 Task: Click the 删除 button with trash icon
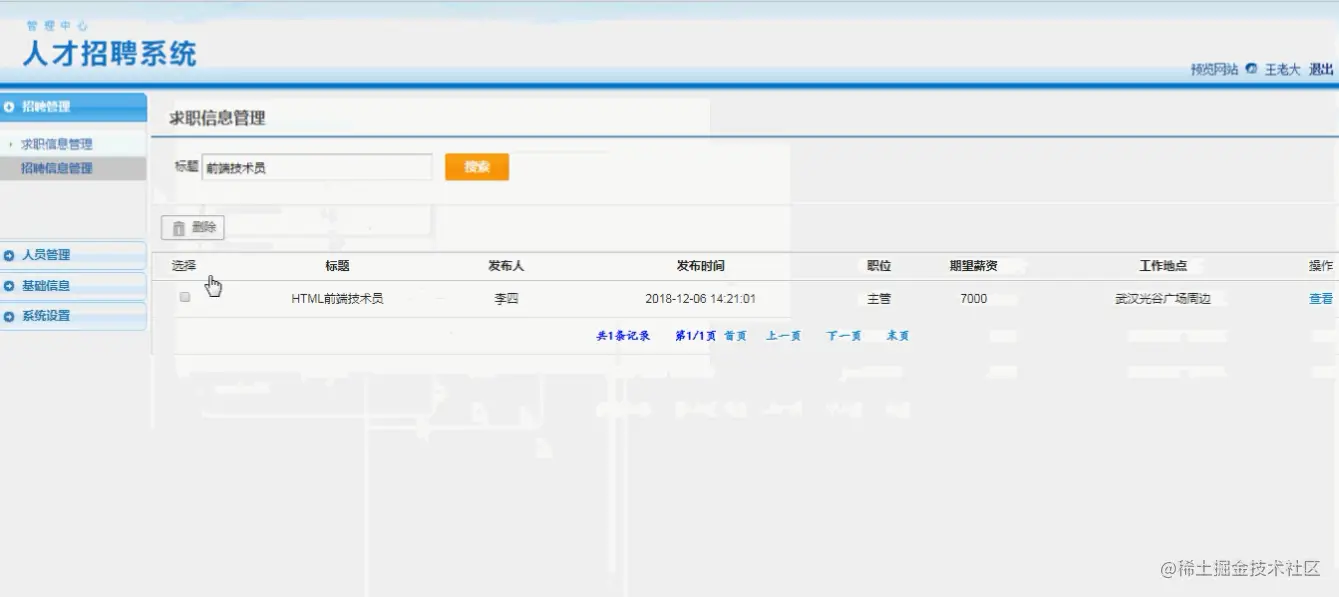pos(193,228)
